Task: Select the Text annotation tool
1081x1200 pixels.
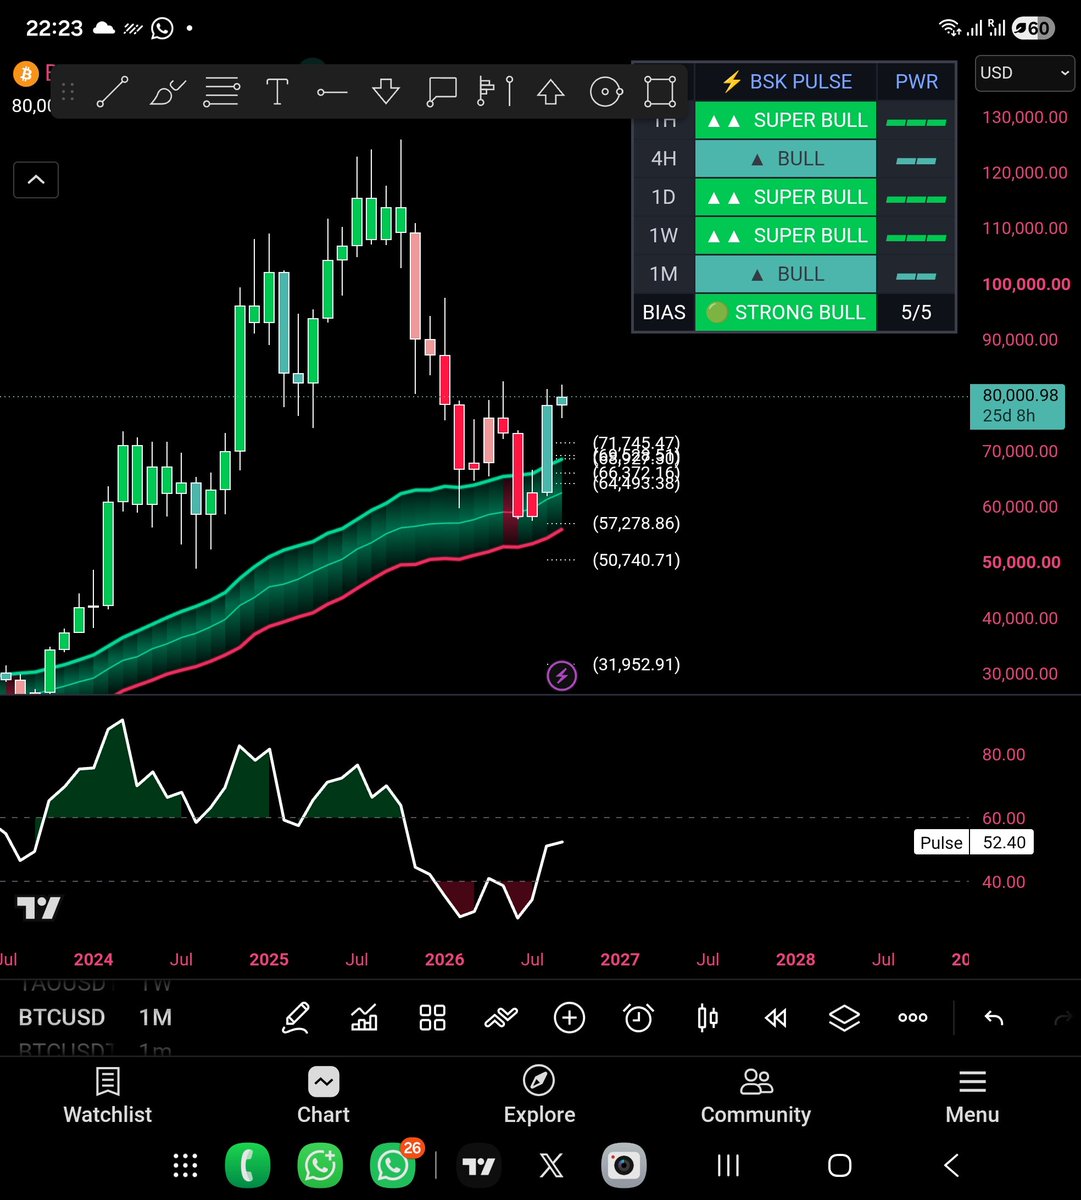Action: point(277,92)
